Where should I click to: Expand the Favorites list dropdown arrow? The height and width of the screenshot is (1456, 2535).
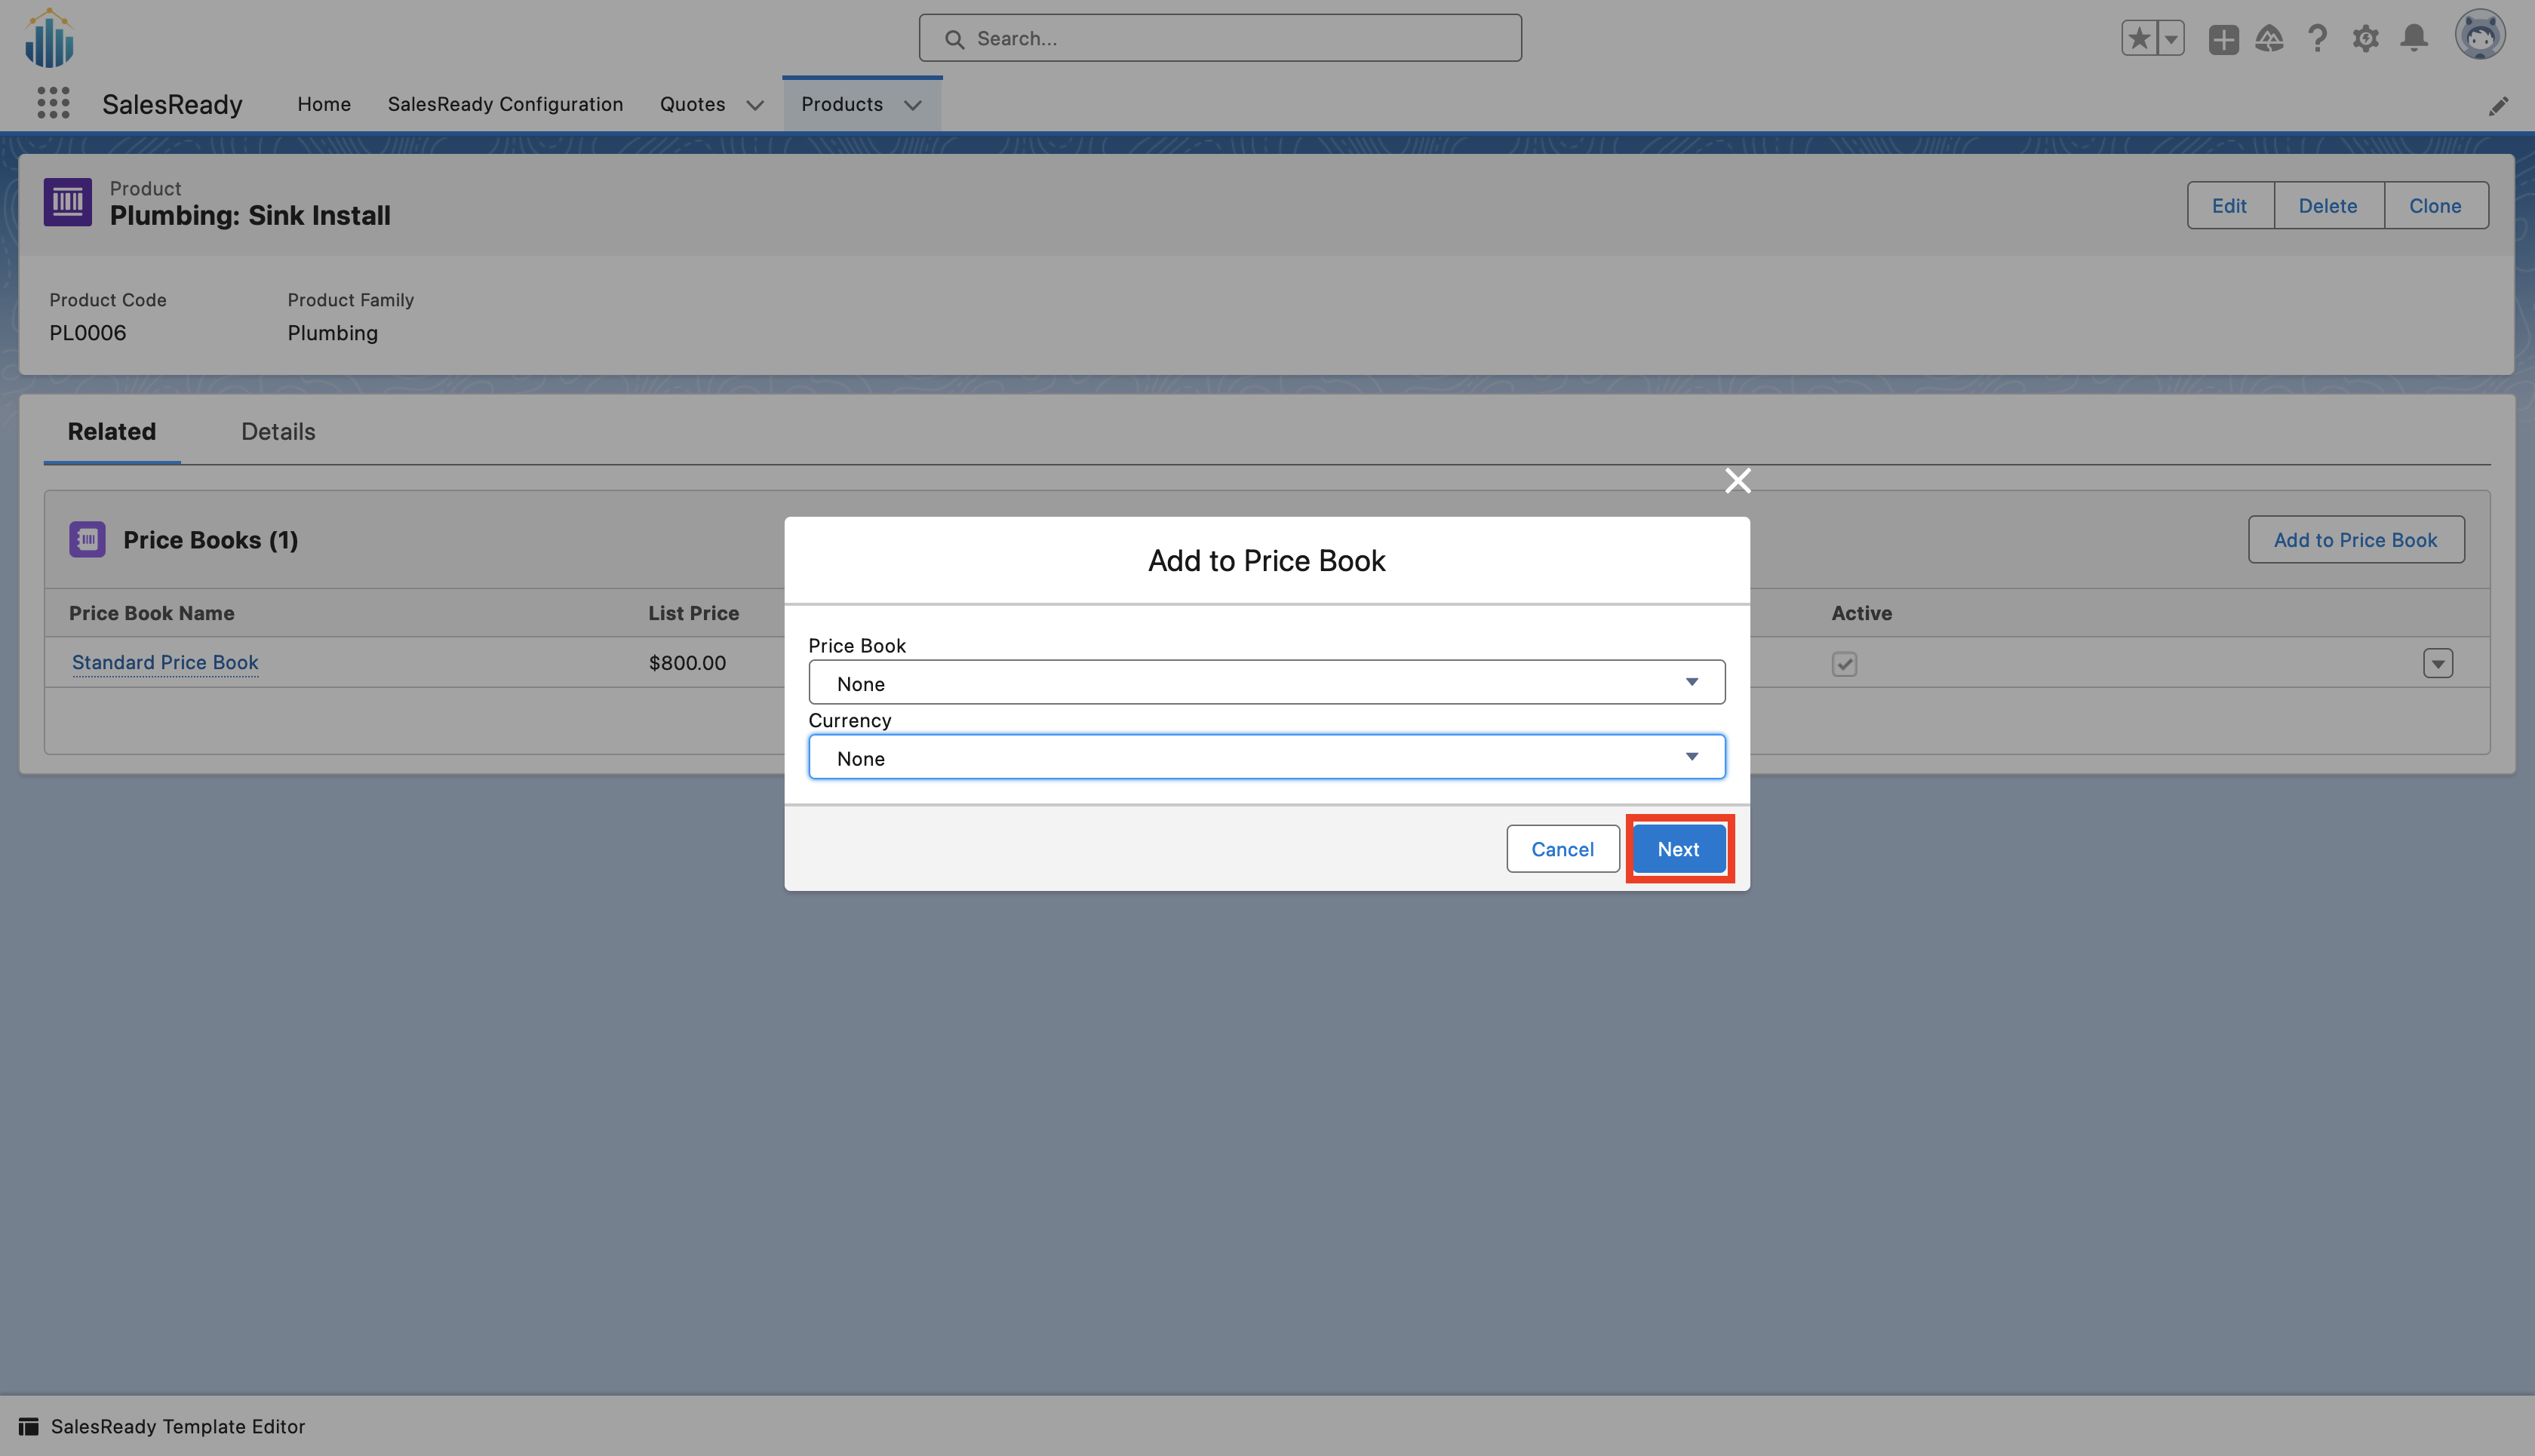pyautogui.click(x=2171, y=39)
